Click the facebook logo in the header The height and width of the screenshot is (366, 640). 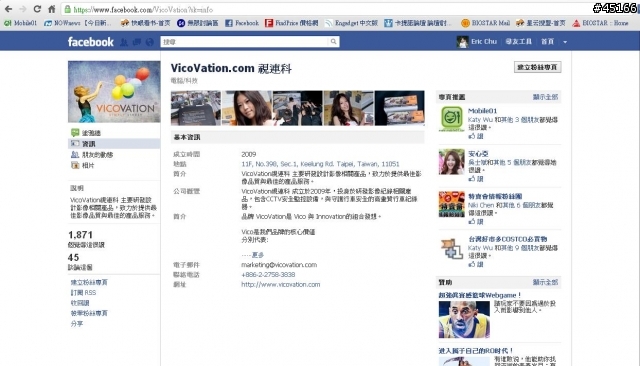[91, 42]
